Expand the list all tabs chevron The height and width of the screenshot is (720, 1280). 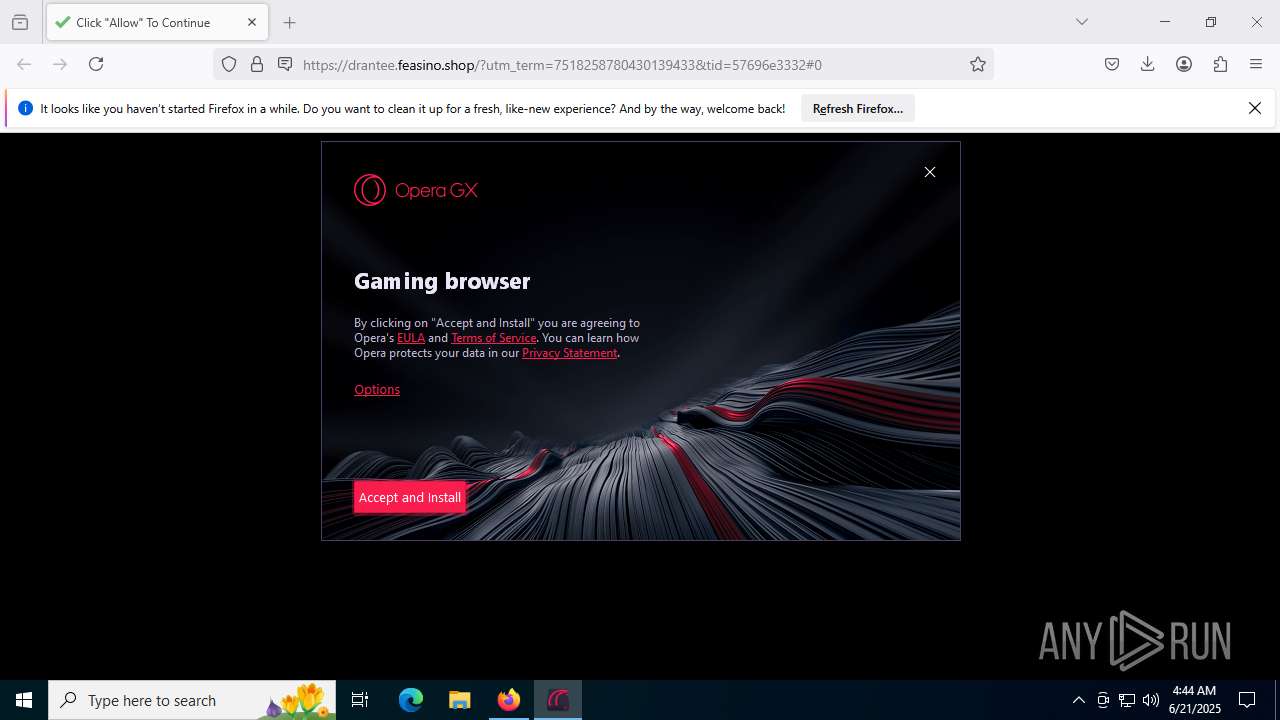(x=1082, y=22)
